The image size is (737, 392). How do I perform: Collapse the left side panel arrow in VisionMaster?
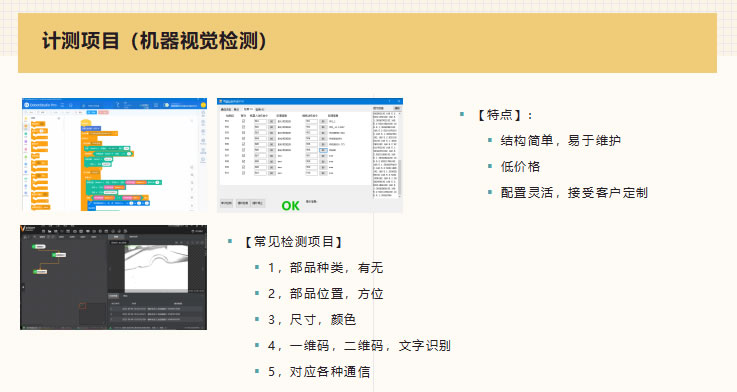coord(23,287)
